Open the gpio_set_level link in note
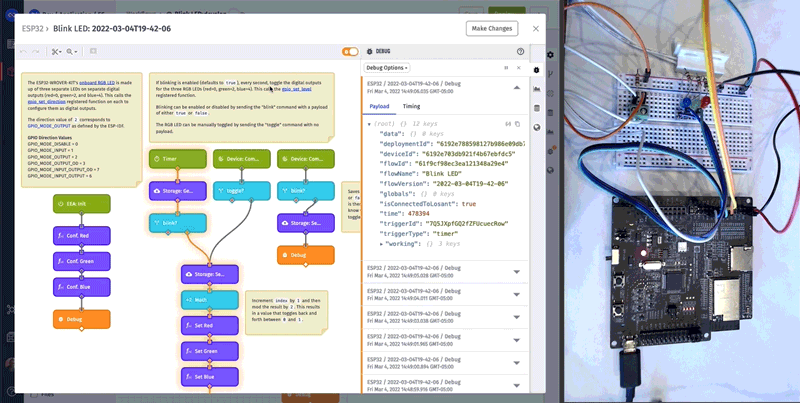The image size is (800, 403). [296, 89]
